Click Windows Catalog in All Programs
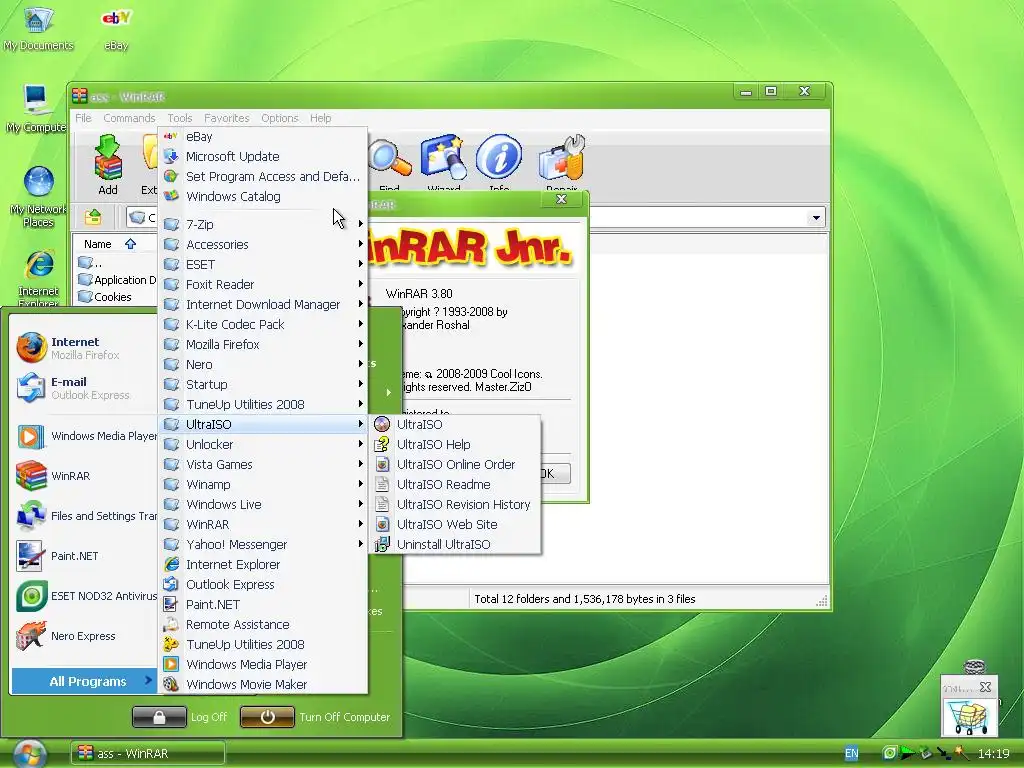 (x=263, y=197)
